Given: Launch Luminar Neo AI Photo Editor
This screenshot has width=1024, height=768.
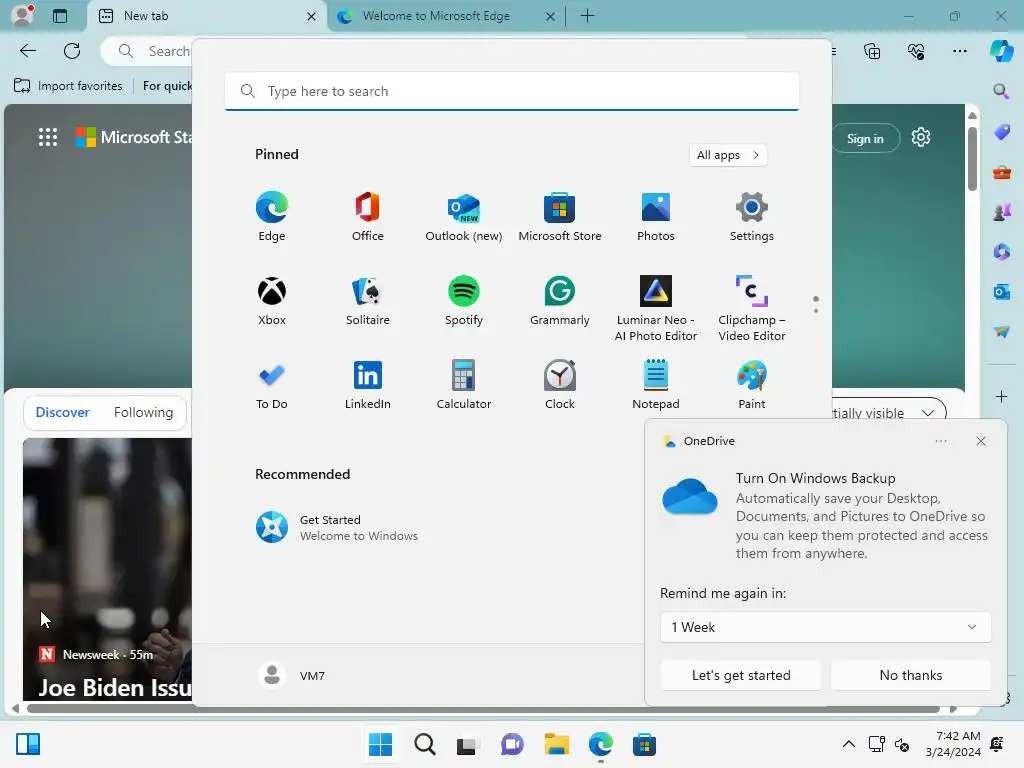Looking at the screenshot, I should [656, 308].
